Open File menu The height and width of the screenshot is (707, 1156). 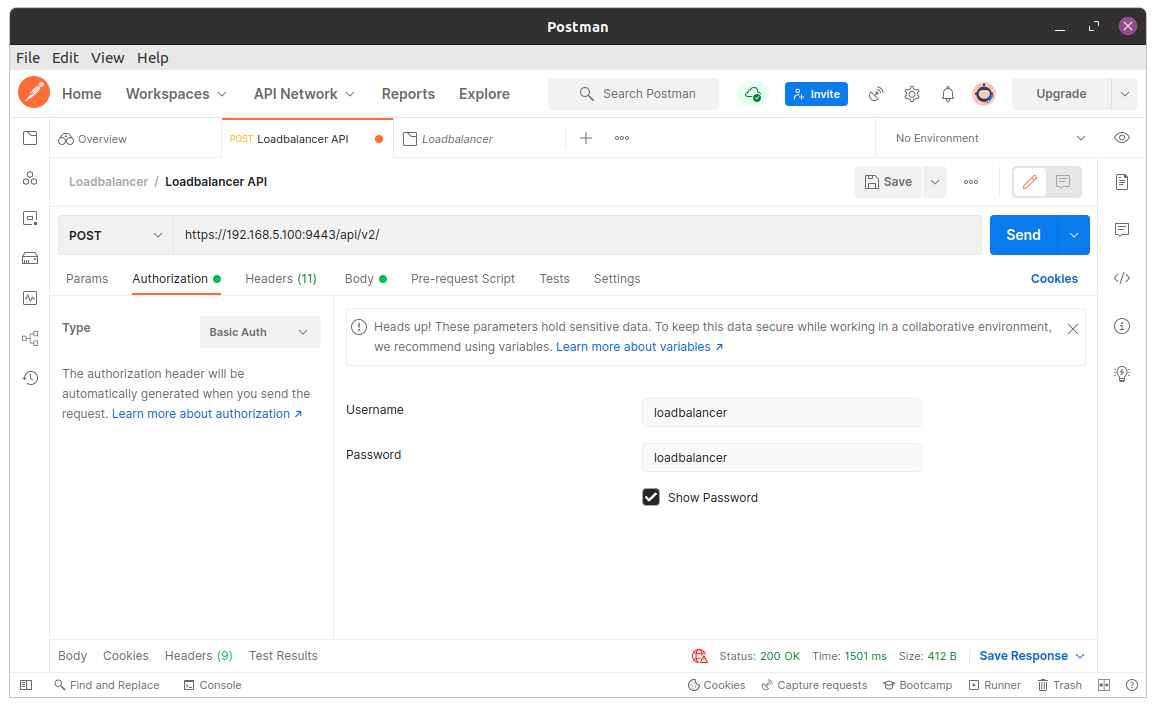(28, 58)
